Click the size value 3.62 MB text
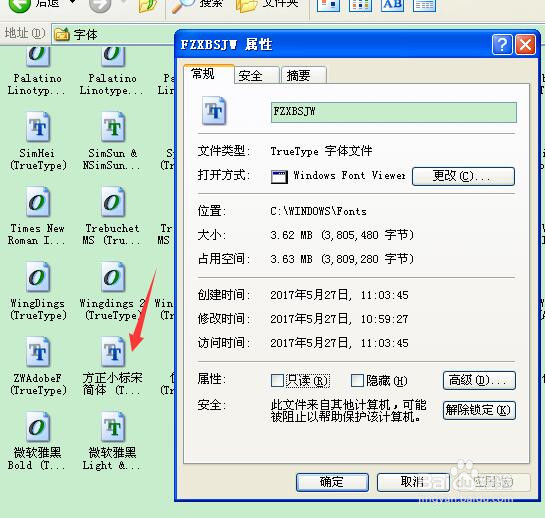This screenshot has width=545, height=518. pyautogui.click(x=342, y=235)
